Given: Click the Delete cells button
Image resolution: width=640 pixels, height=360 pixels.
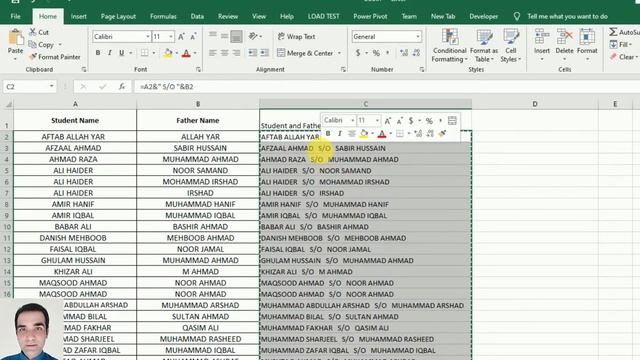Looking at the screenshot, I should [564, 45].
